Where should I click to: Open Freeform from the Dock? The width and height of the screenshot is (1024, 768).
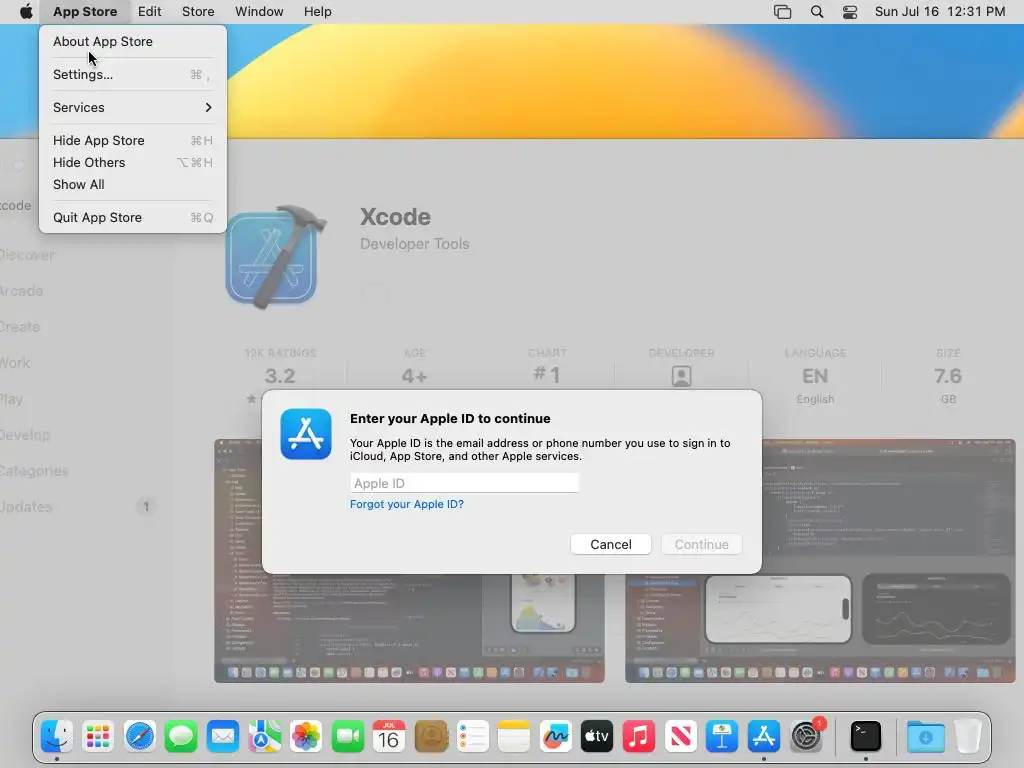pos(556,737)
